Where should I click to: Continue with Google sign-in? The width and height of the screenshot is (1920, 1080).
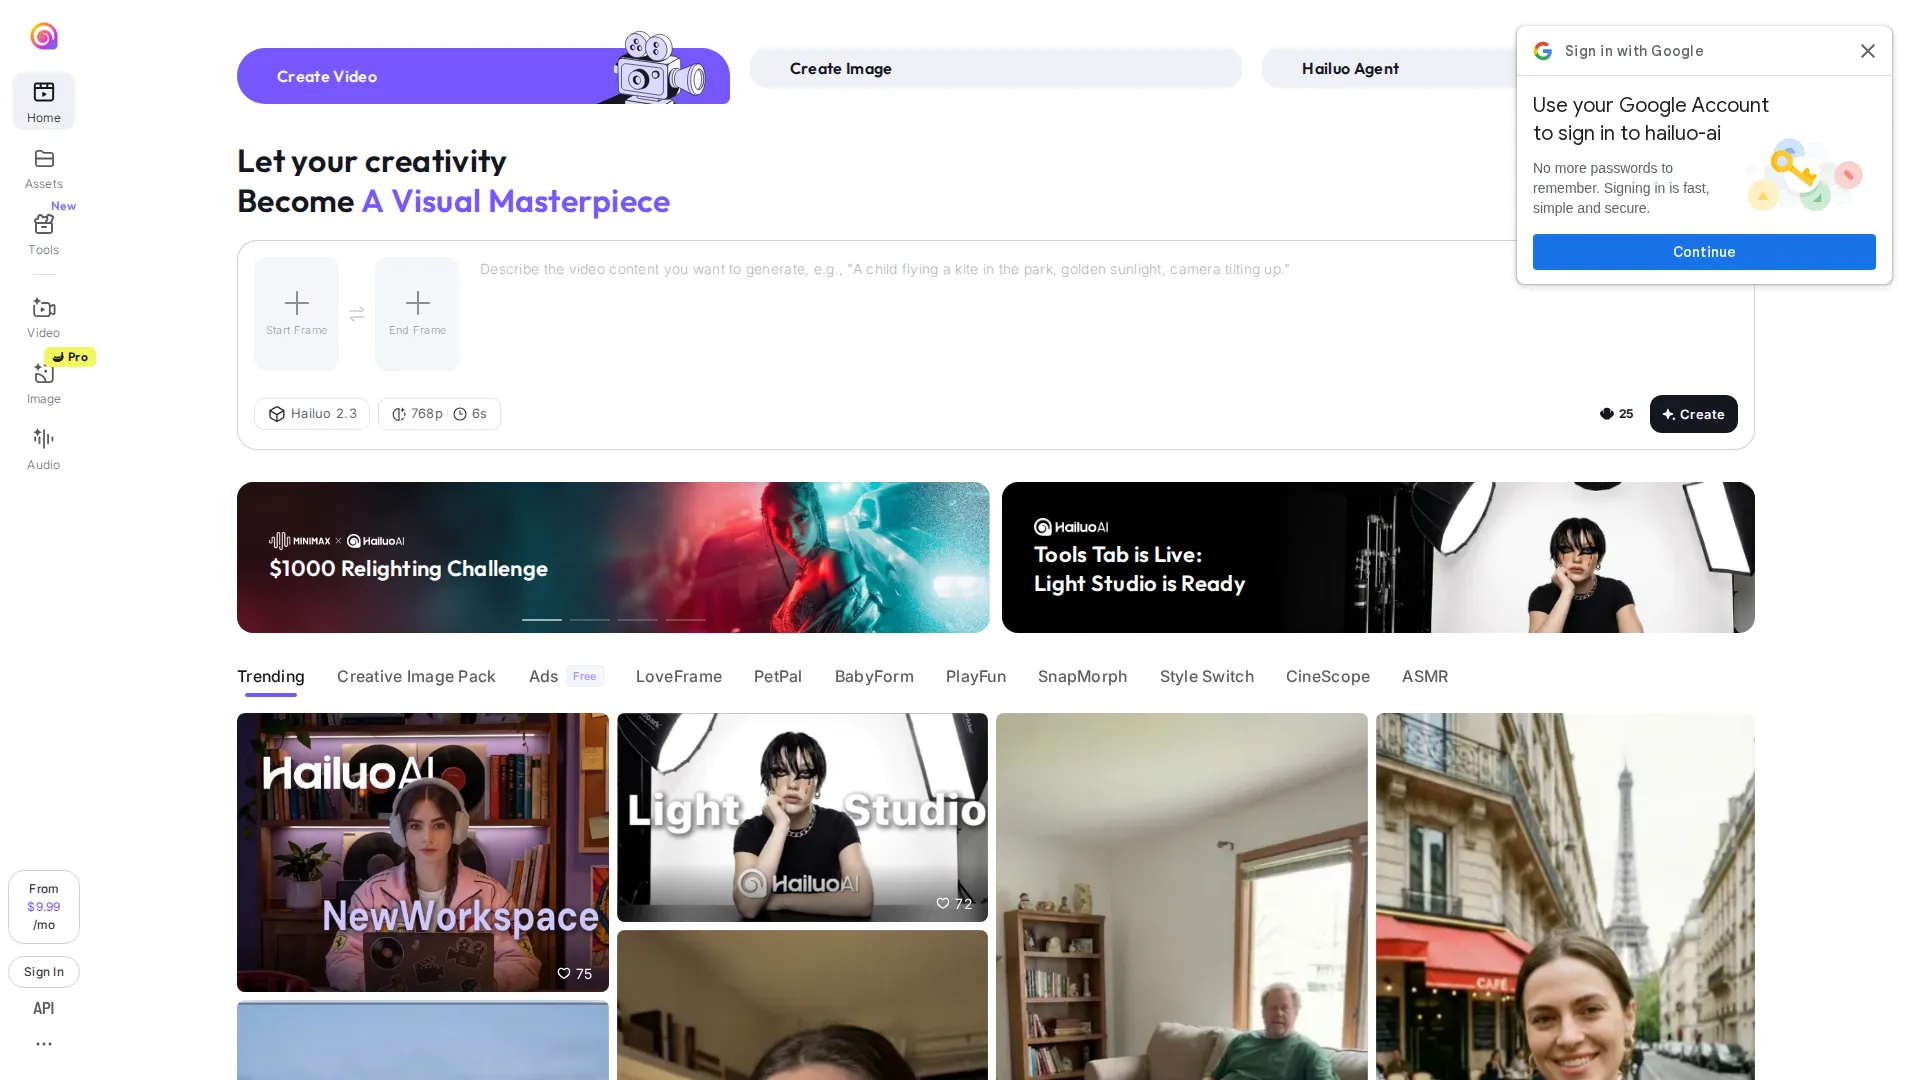point(1704,252)
